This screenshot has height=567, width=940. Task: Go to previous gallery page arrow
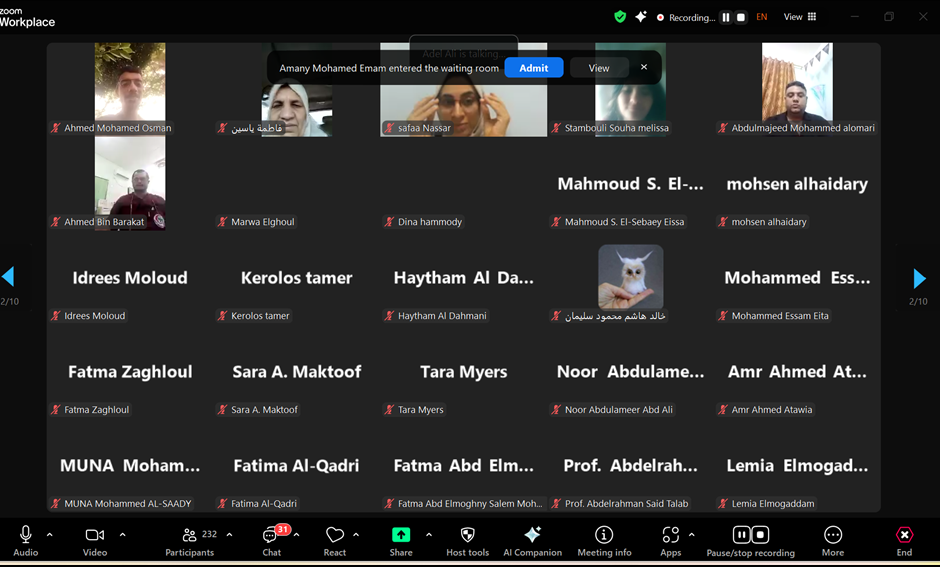(x=8, y=277)
